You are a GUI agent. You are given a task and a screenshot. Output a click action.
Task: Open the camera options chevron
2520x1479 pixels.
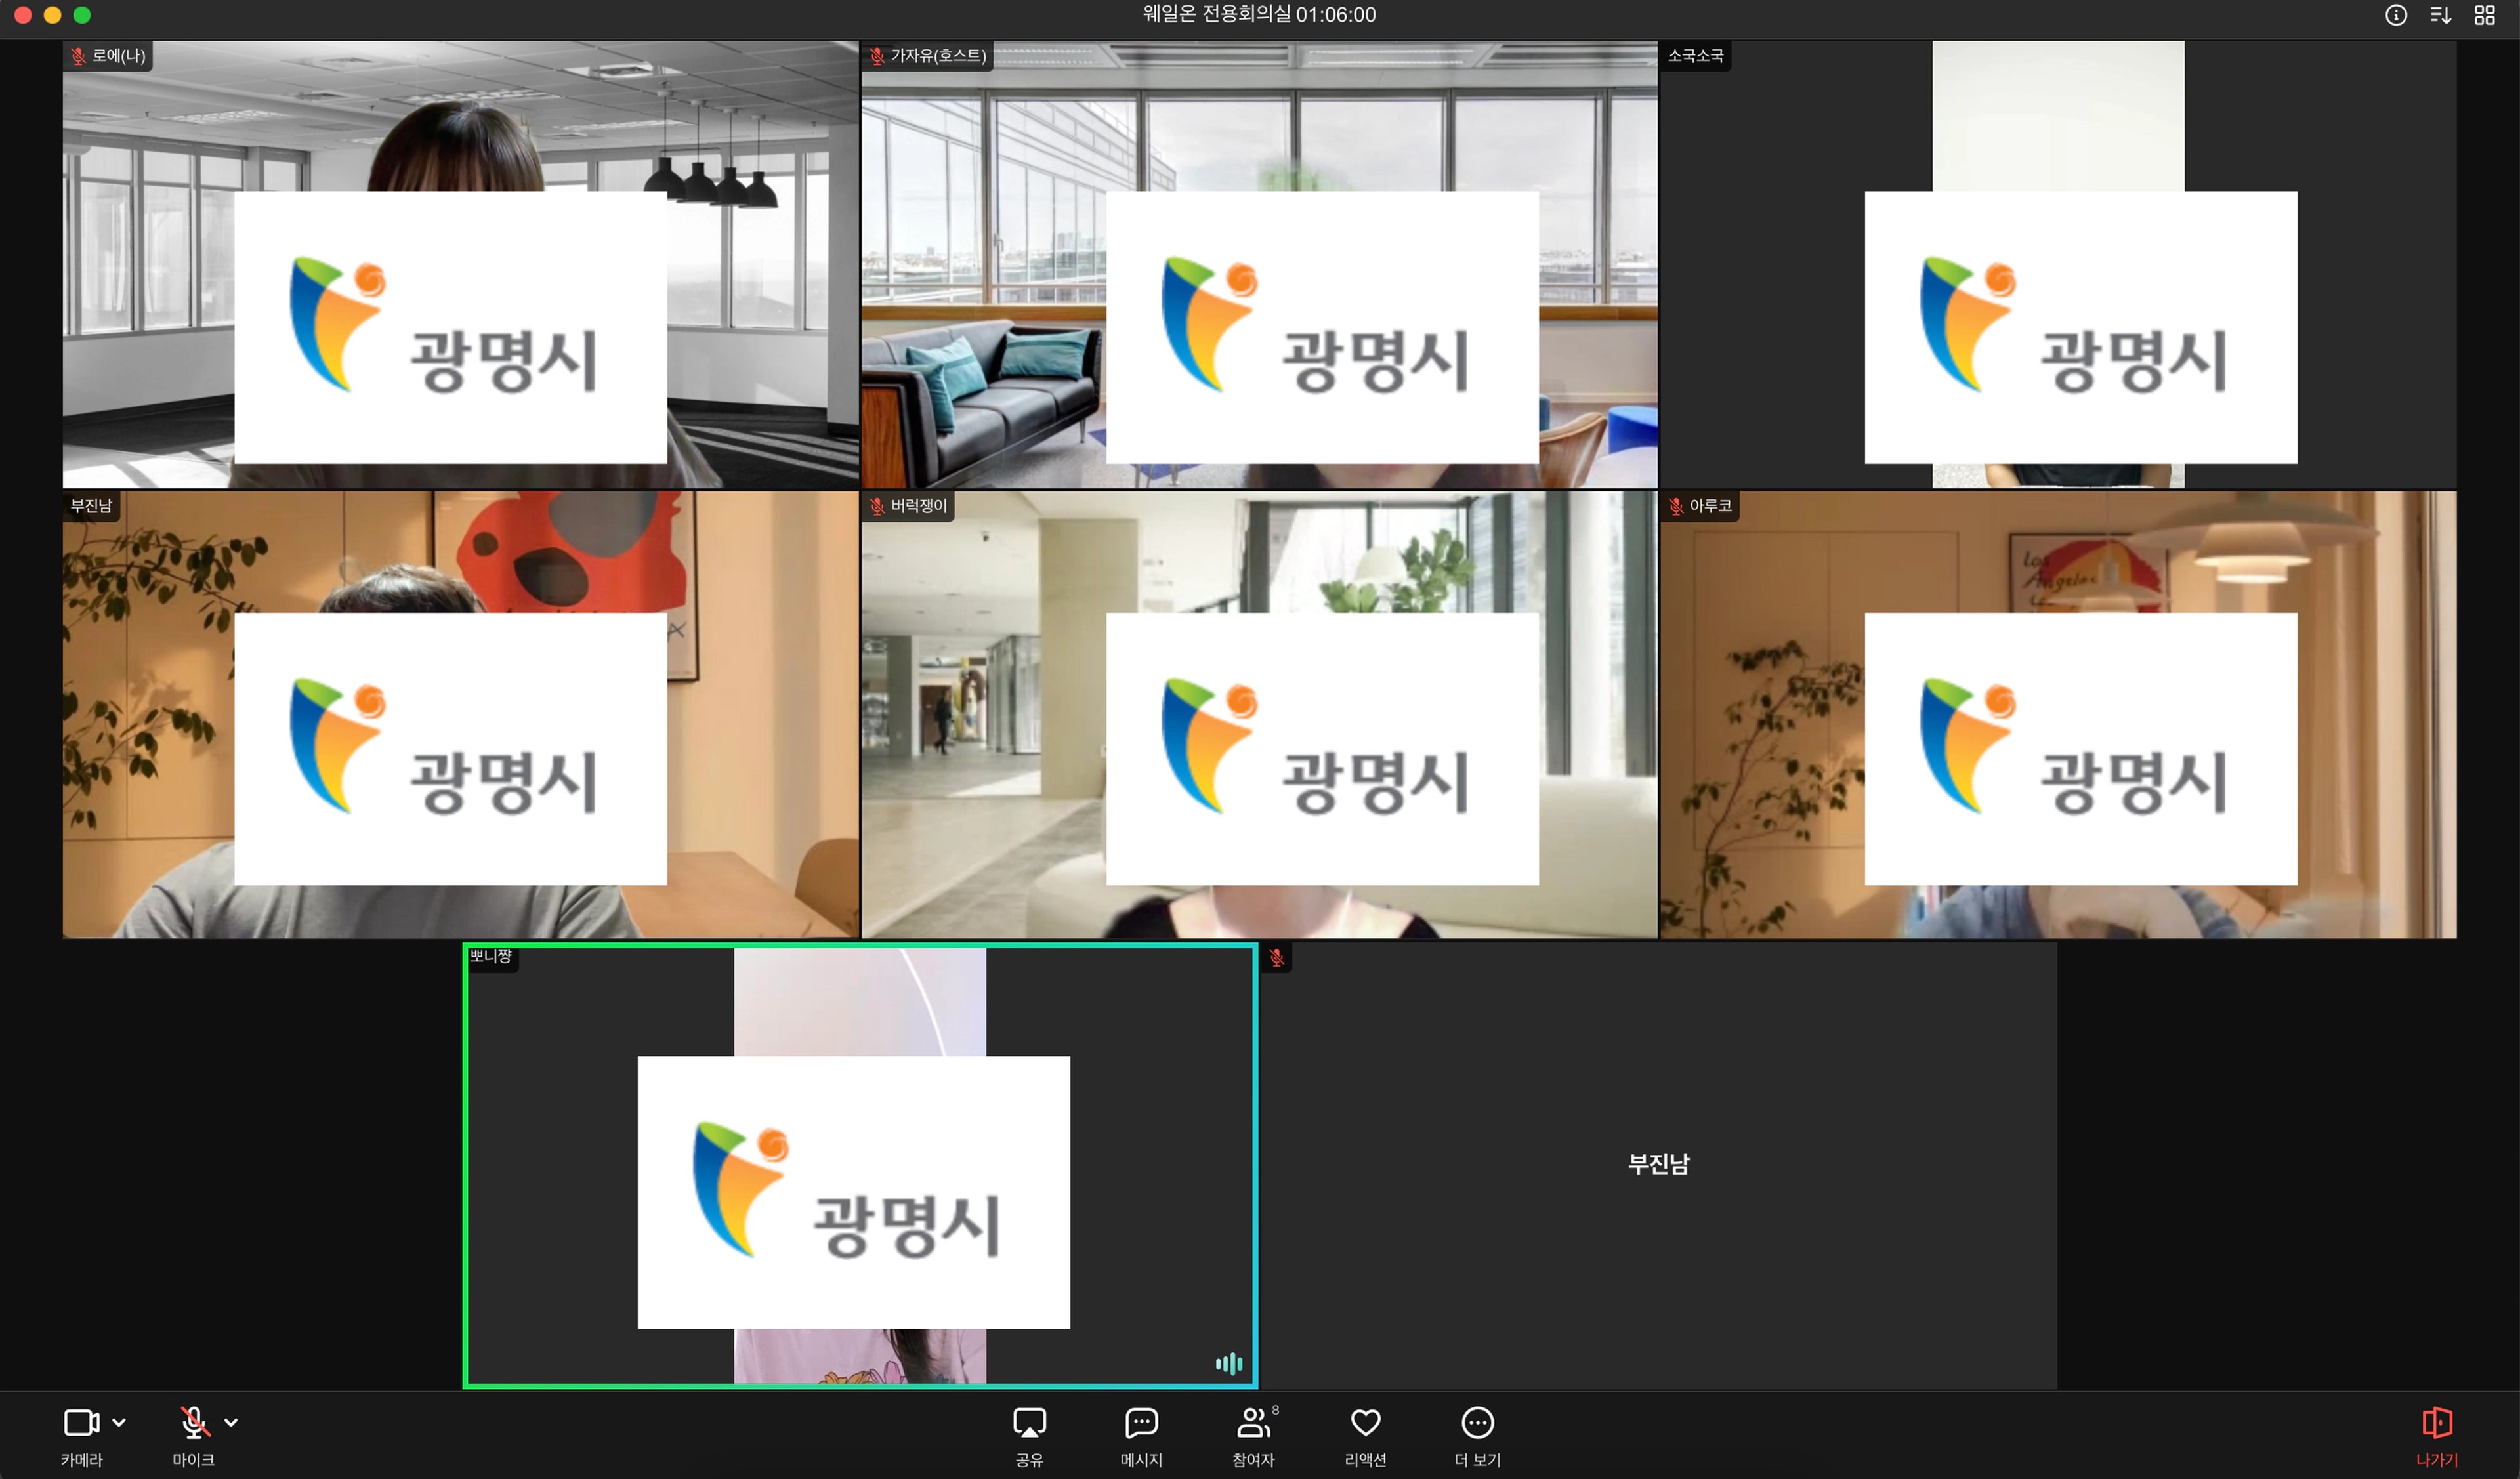pos(119,1422)
